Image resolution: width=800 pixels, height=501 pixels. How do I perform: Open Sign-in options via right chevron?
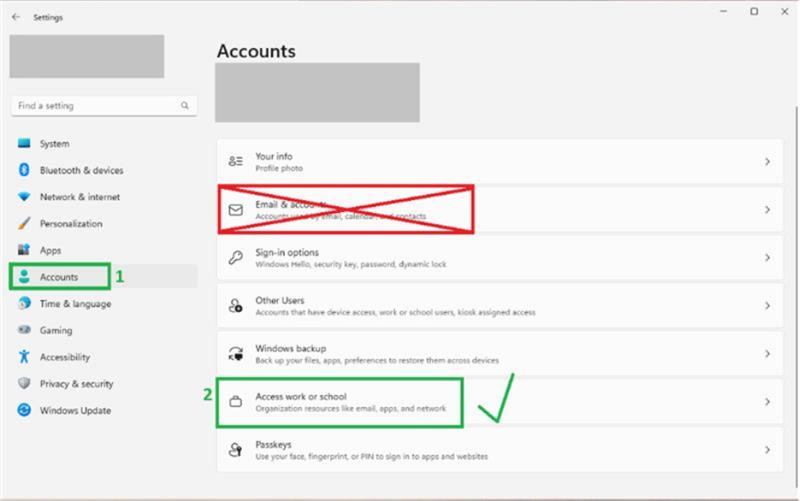click(767, 258)
